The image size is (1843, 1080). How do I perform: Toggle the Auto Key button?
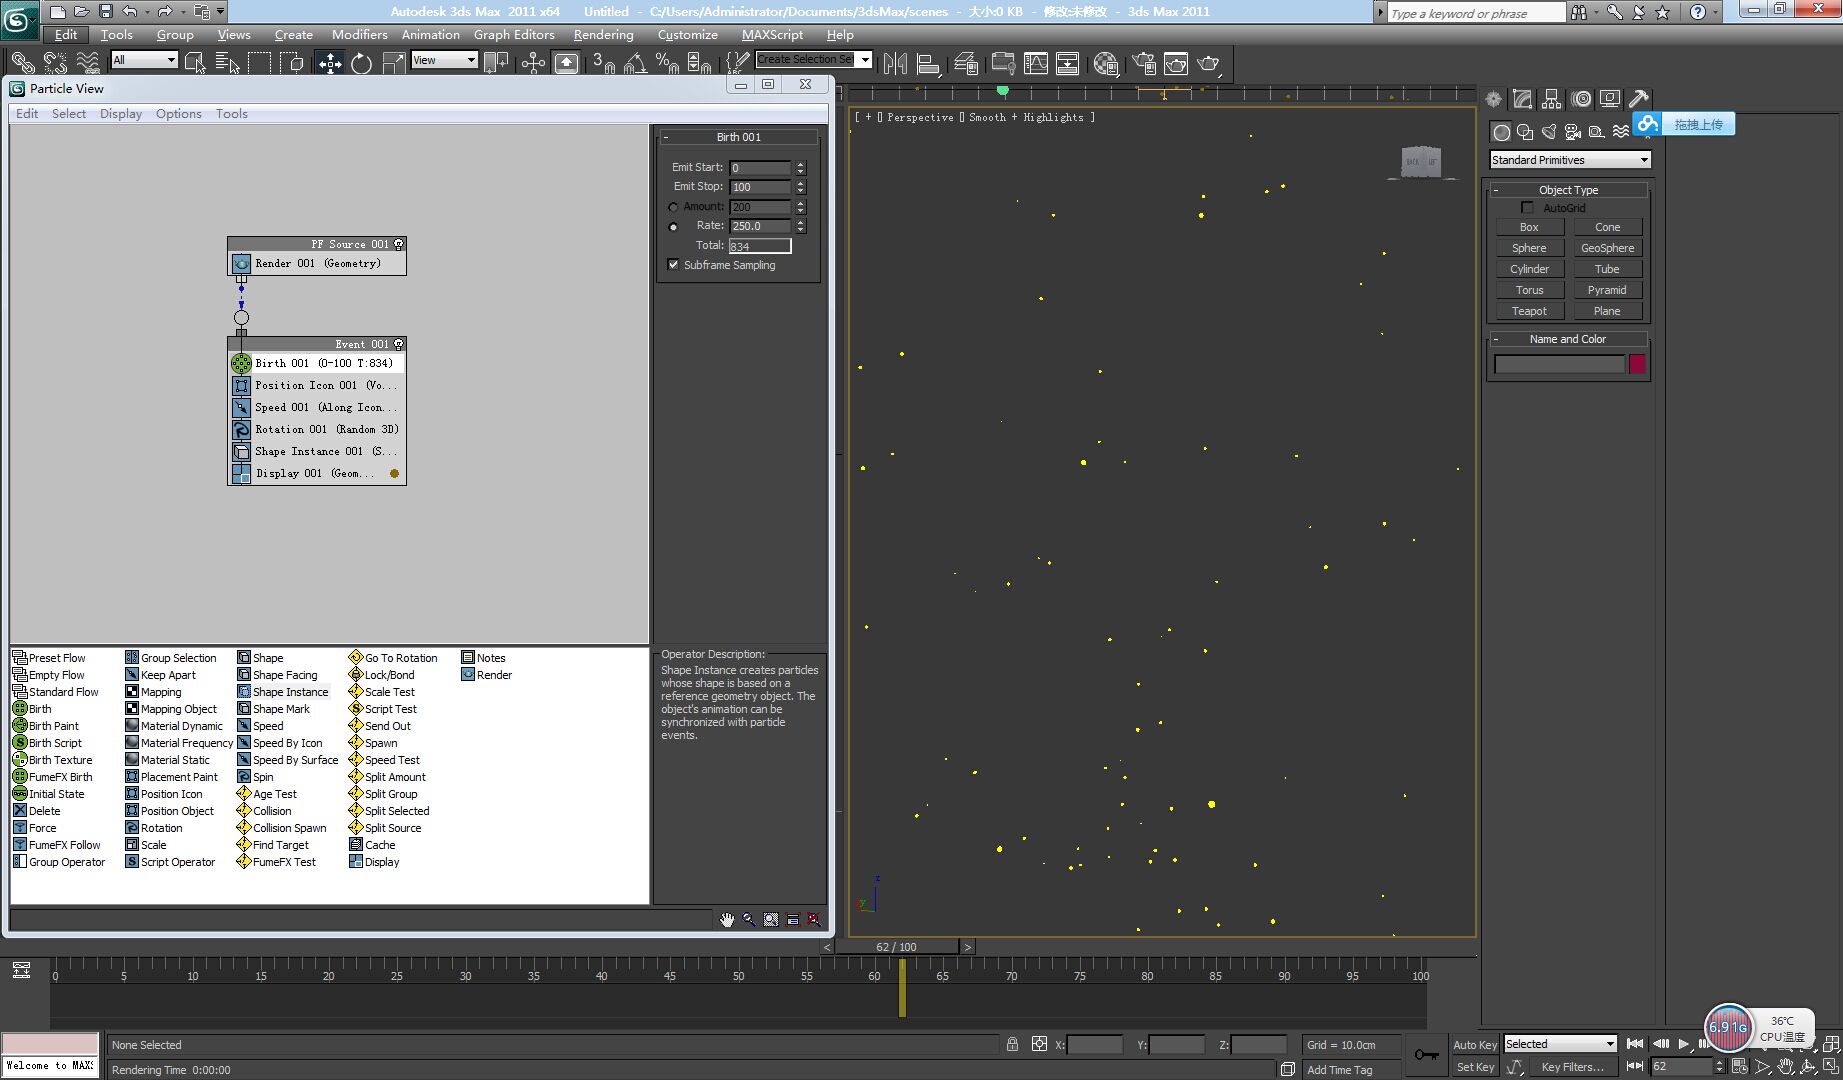[x=1474, y=1045]
